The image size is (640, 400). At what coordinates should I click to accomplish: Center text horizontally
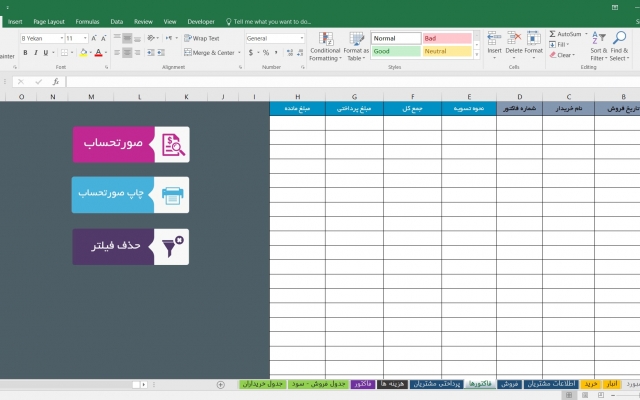[127, 53]
